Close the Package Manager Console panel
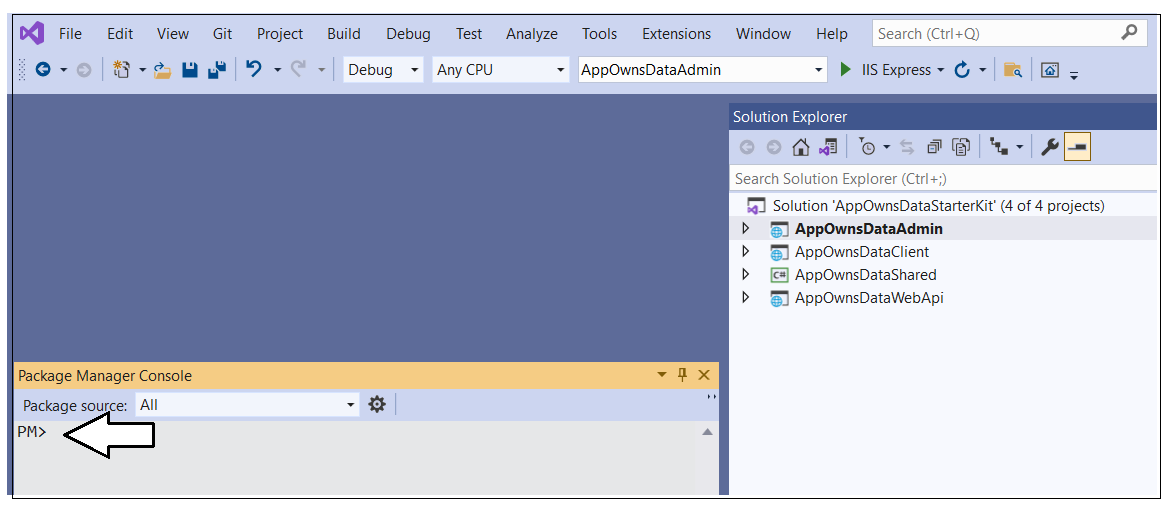Image resolution: width=1176 pixels, height=517 pixels. [704, 375]
